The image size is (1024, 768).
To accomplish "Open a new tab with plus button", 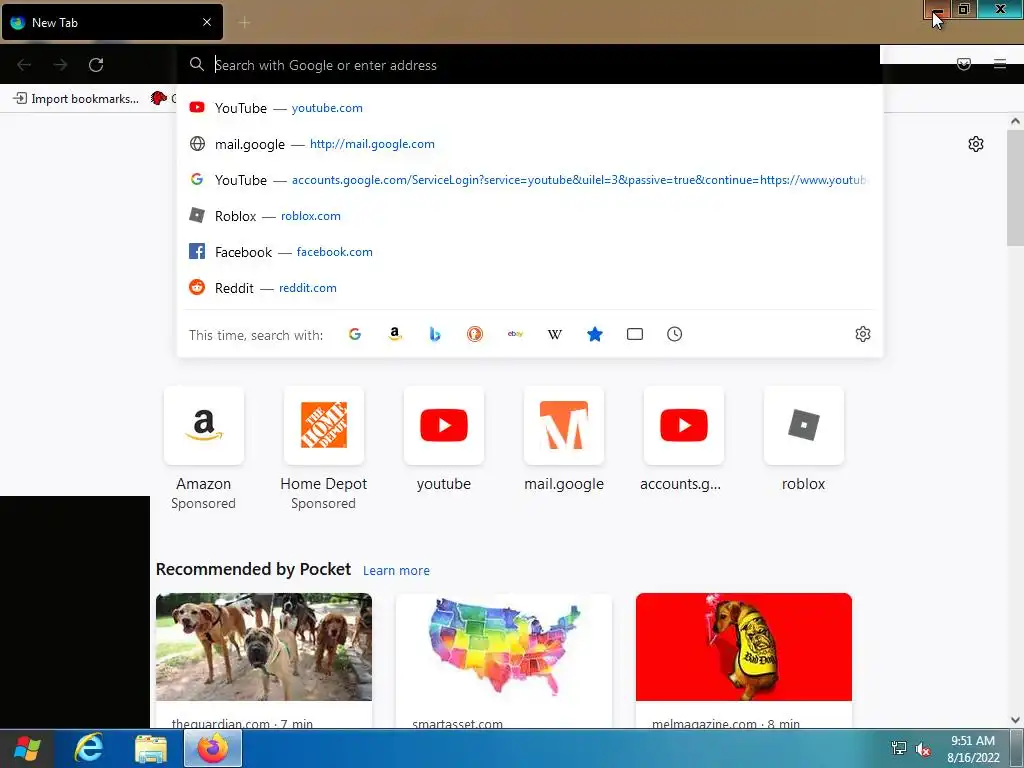I will click(244, 23).
